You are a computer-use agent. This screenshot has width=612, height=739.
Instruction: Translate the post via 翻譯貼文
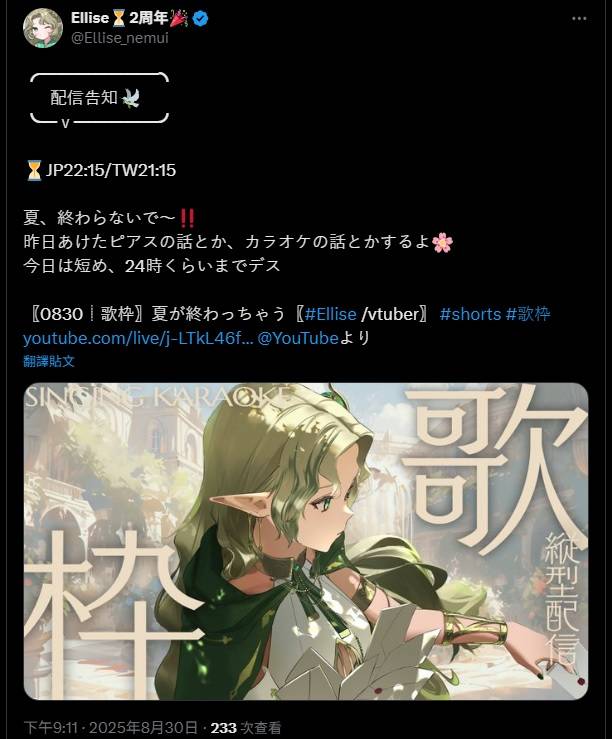click(49, 361)
